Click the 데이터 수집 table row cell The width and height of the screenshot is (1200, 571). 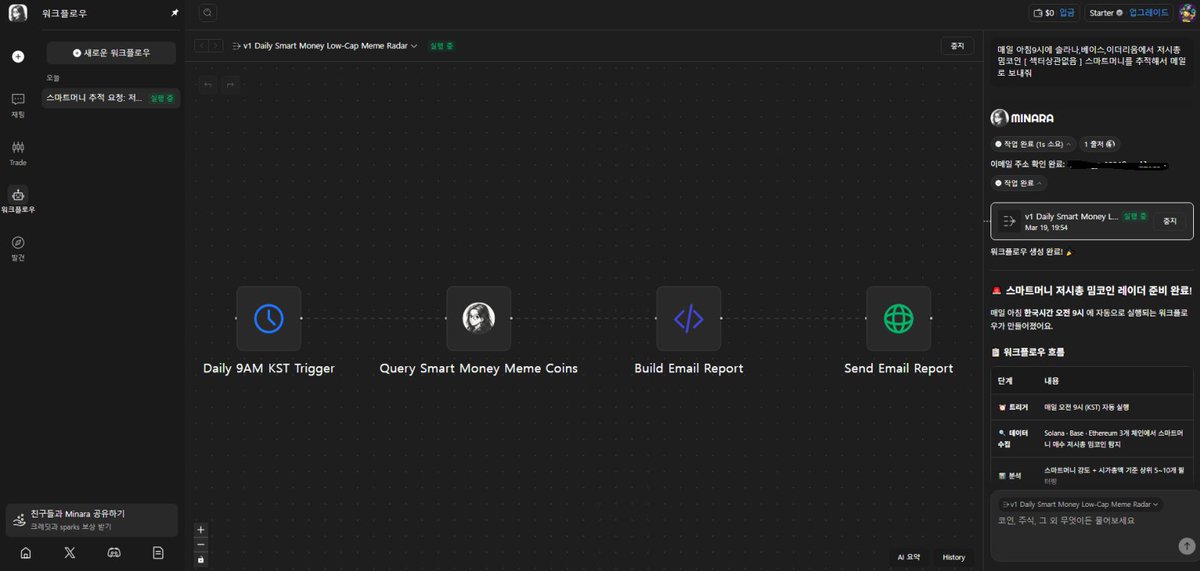1013,438
